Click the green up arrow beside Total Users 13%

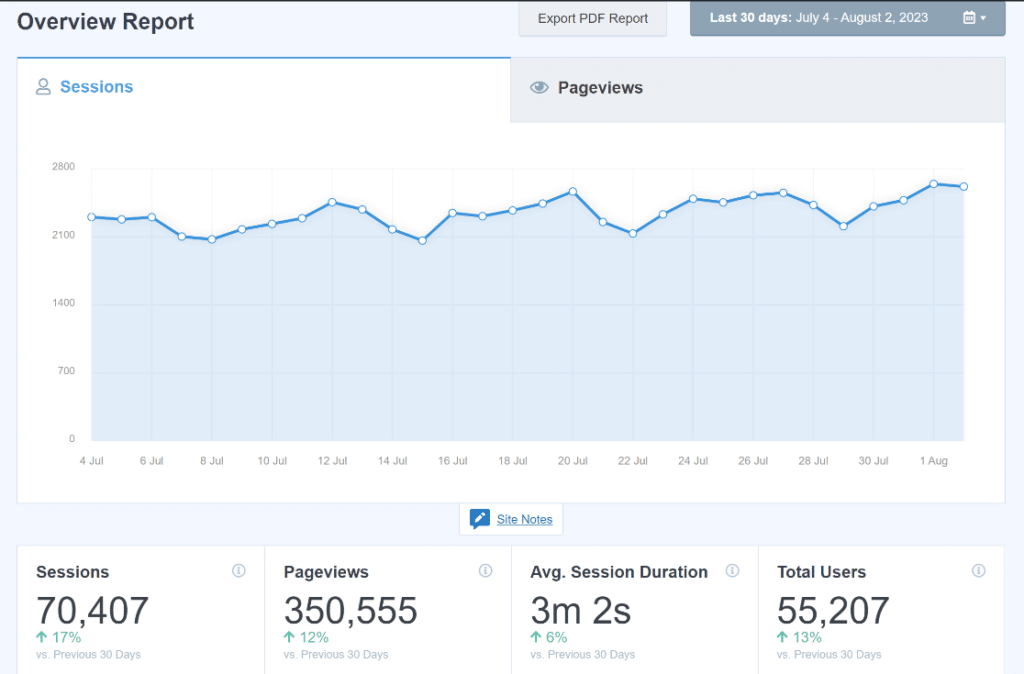[x=784, y=637]
